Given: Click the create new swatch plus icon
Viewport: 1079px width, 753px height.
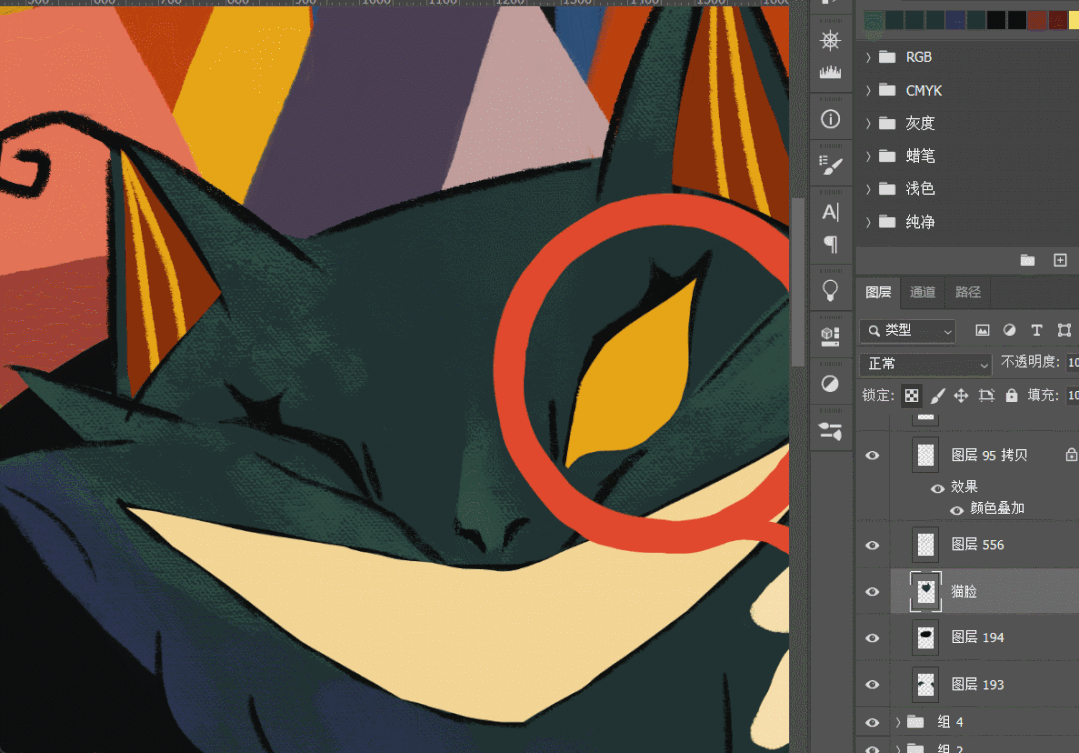Looking at the screenshot, I should coord(1060,259).
